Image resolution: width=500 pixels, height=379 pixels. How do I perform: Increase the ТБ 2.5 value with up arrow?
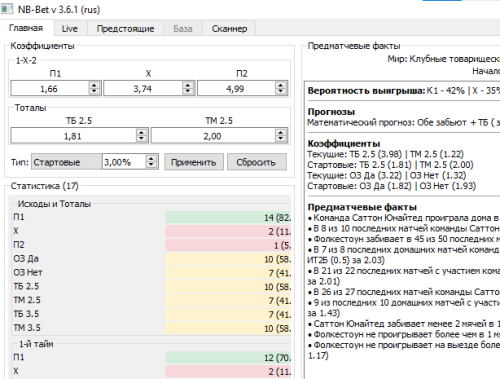[x=141, y=133]
